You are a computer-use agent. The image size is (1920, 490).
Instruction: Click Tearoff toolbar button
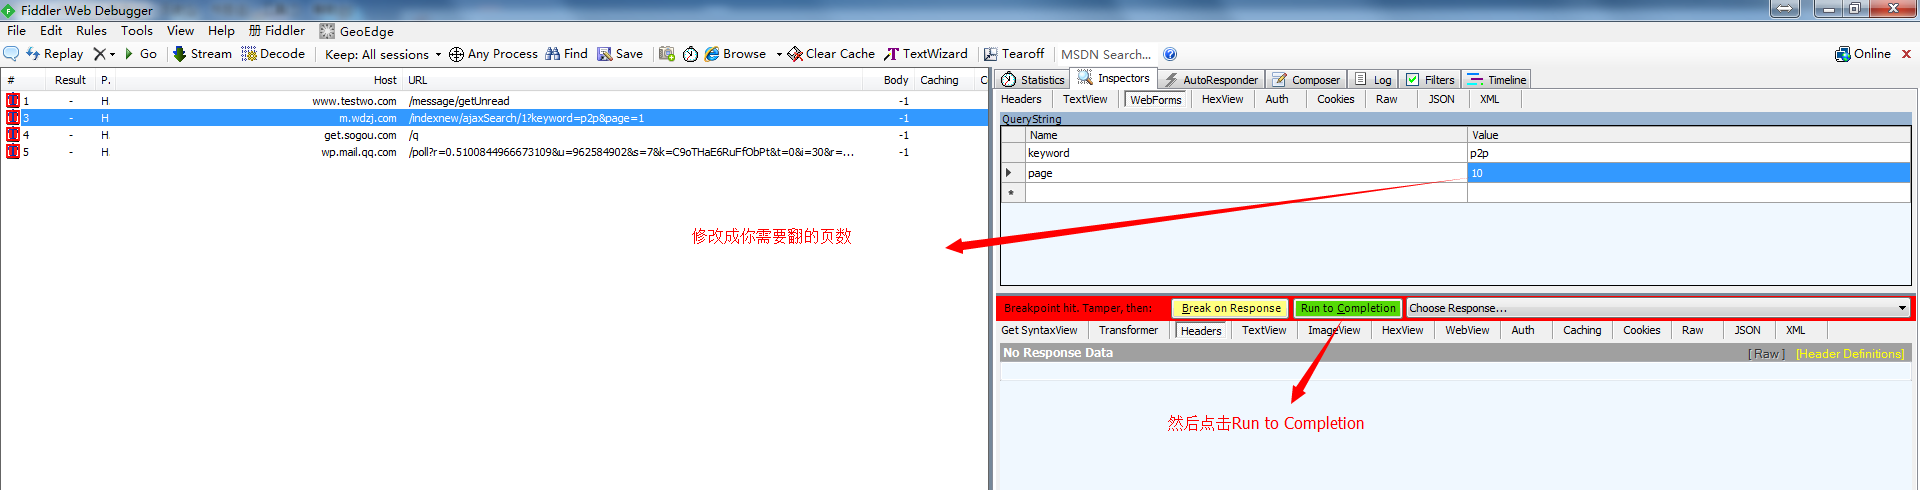[1014, 54]
